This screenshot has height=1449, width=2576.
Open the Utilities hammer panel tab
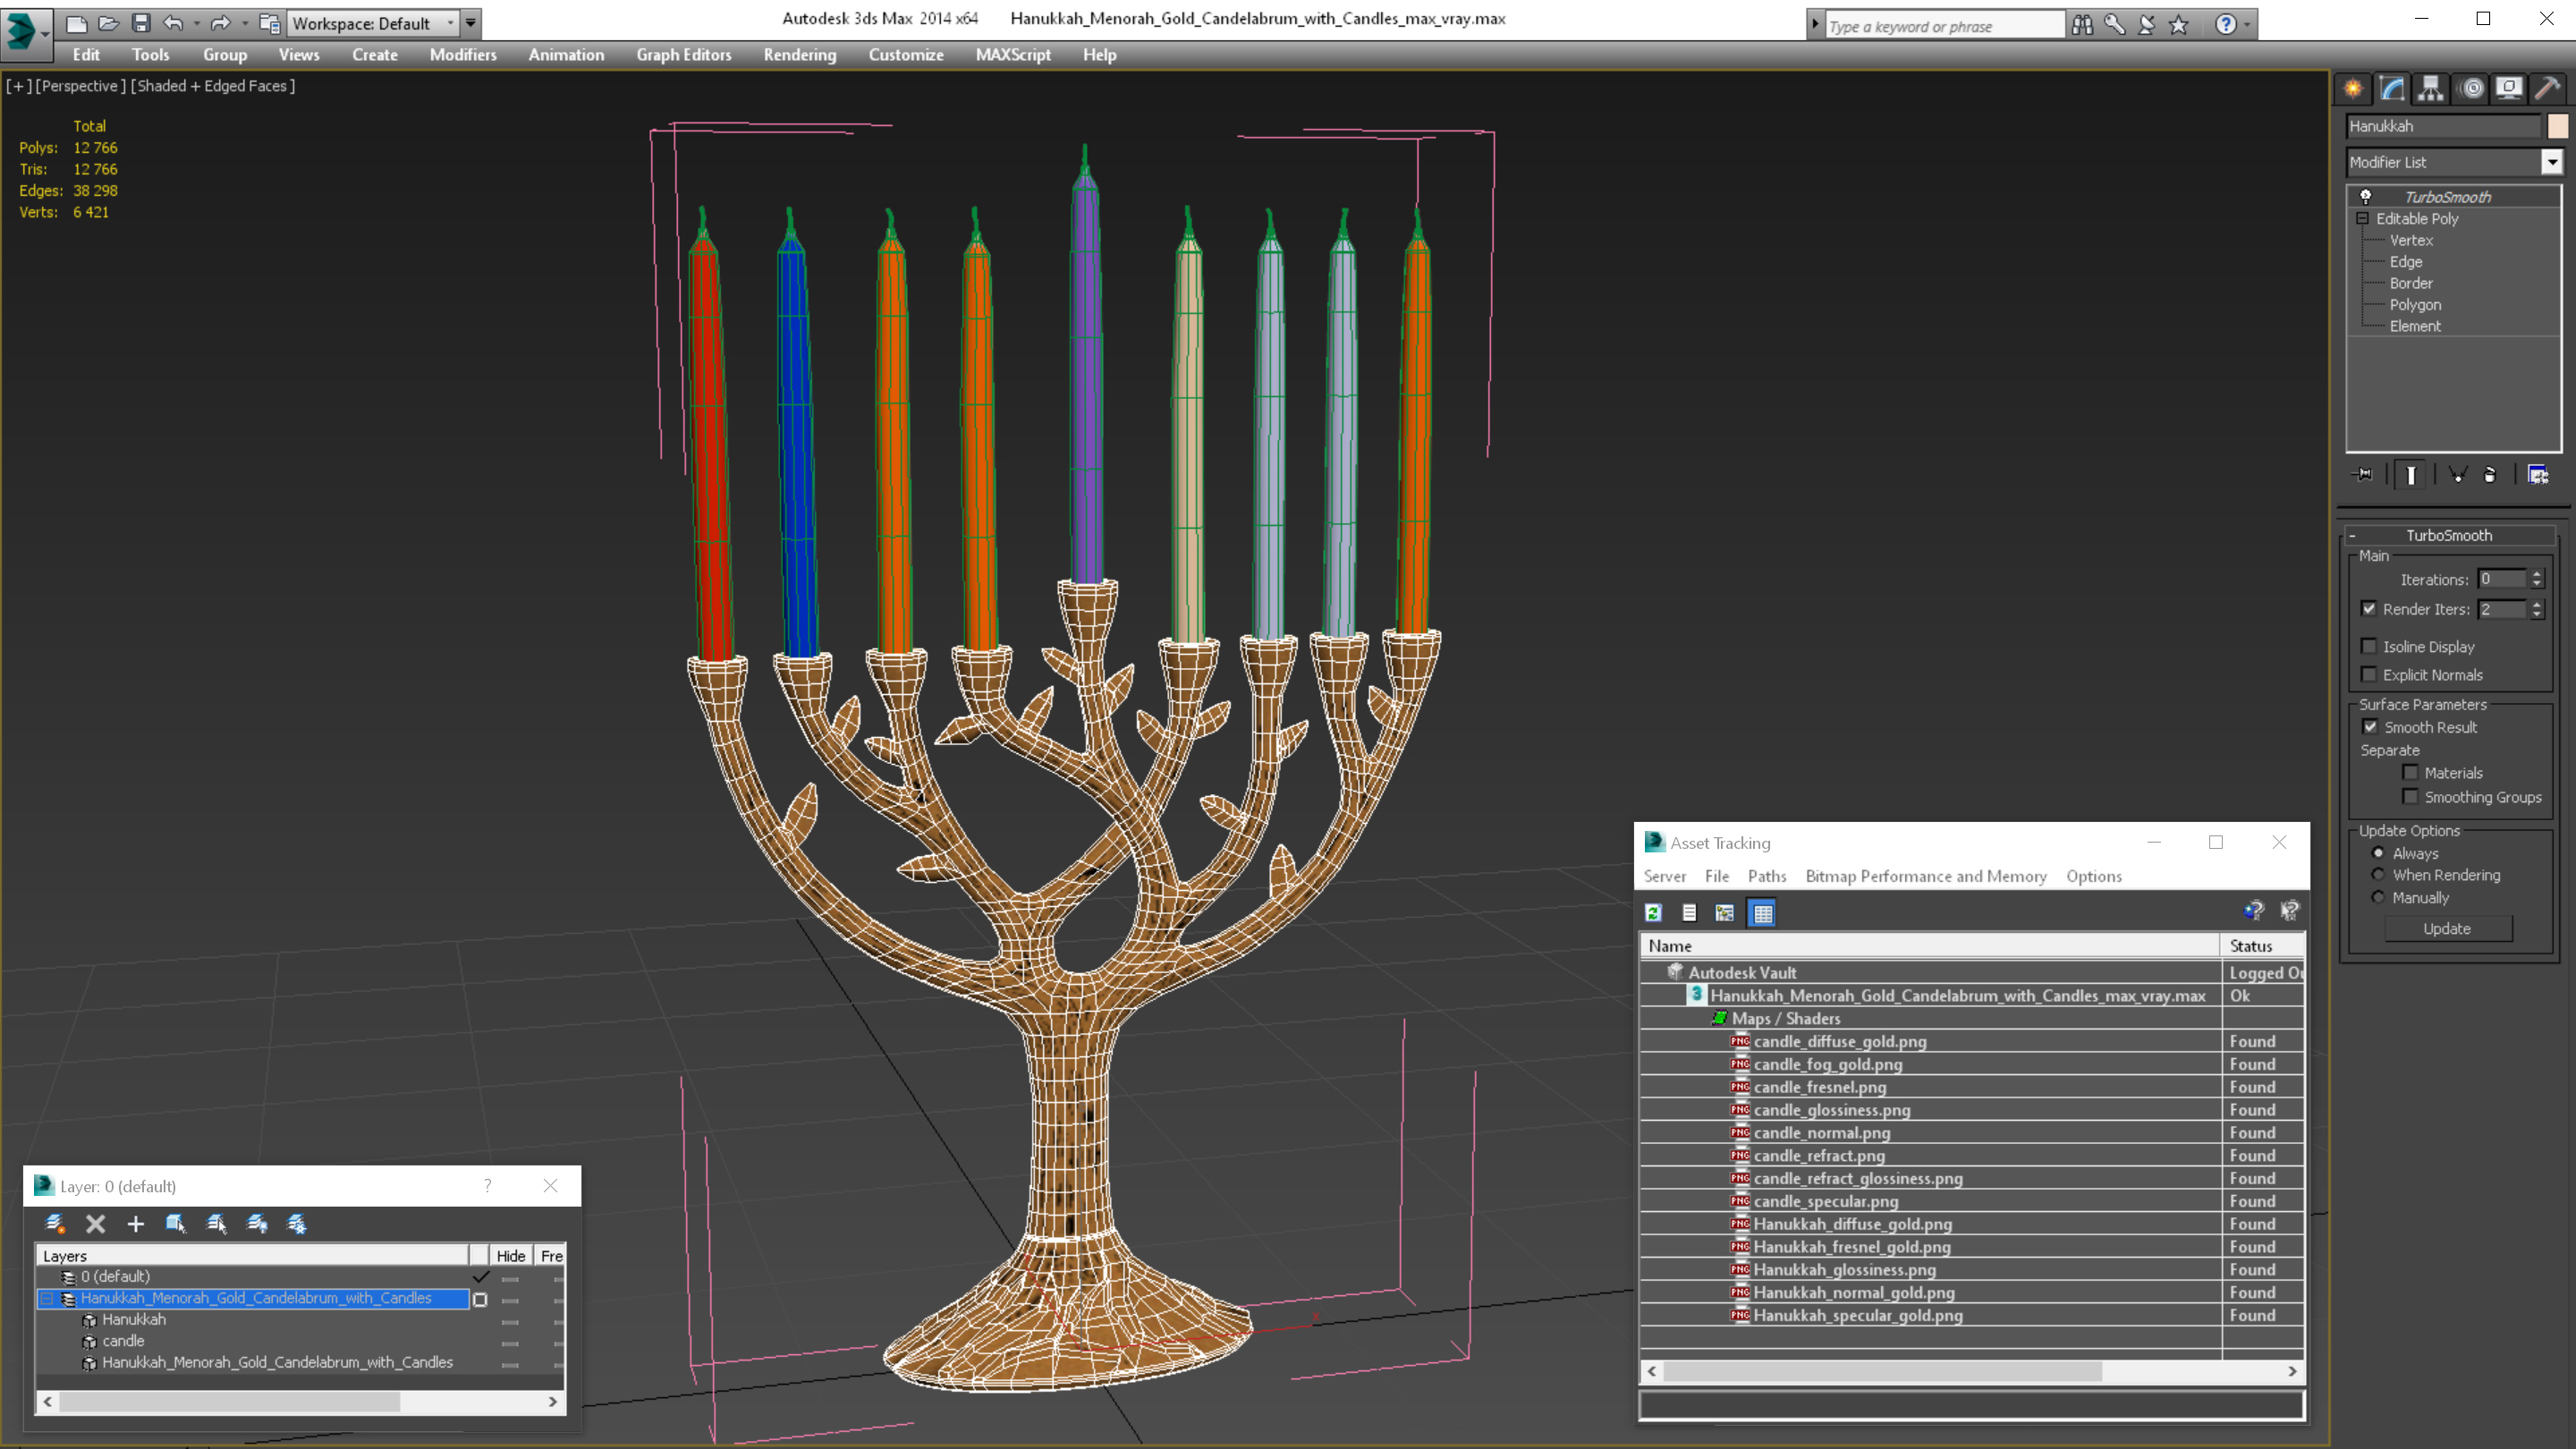tap(2548, 88)
